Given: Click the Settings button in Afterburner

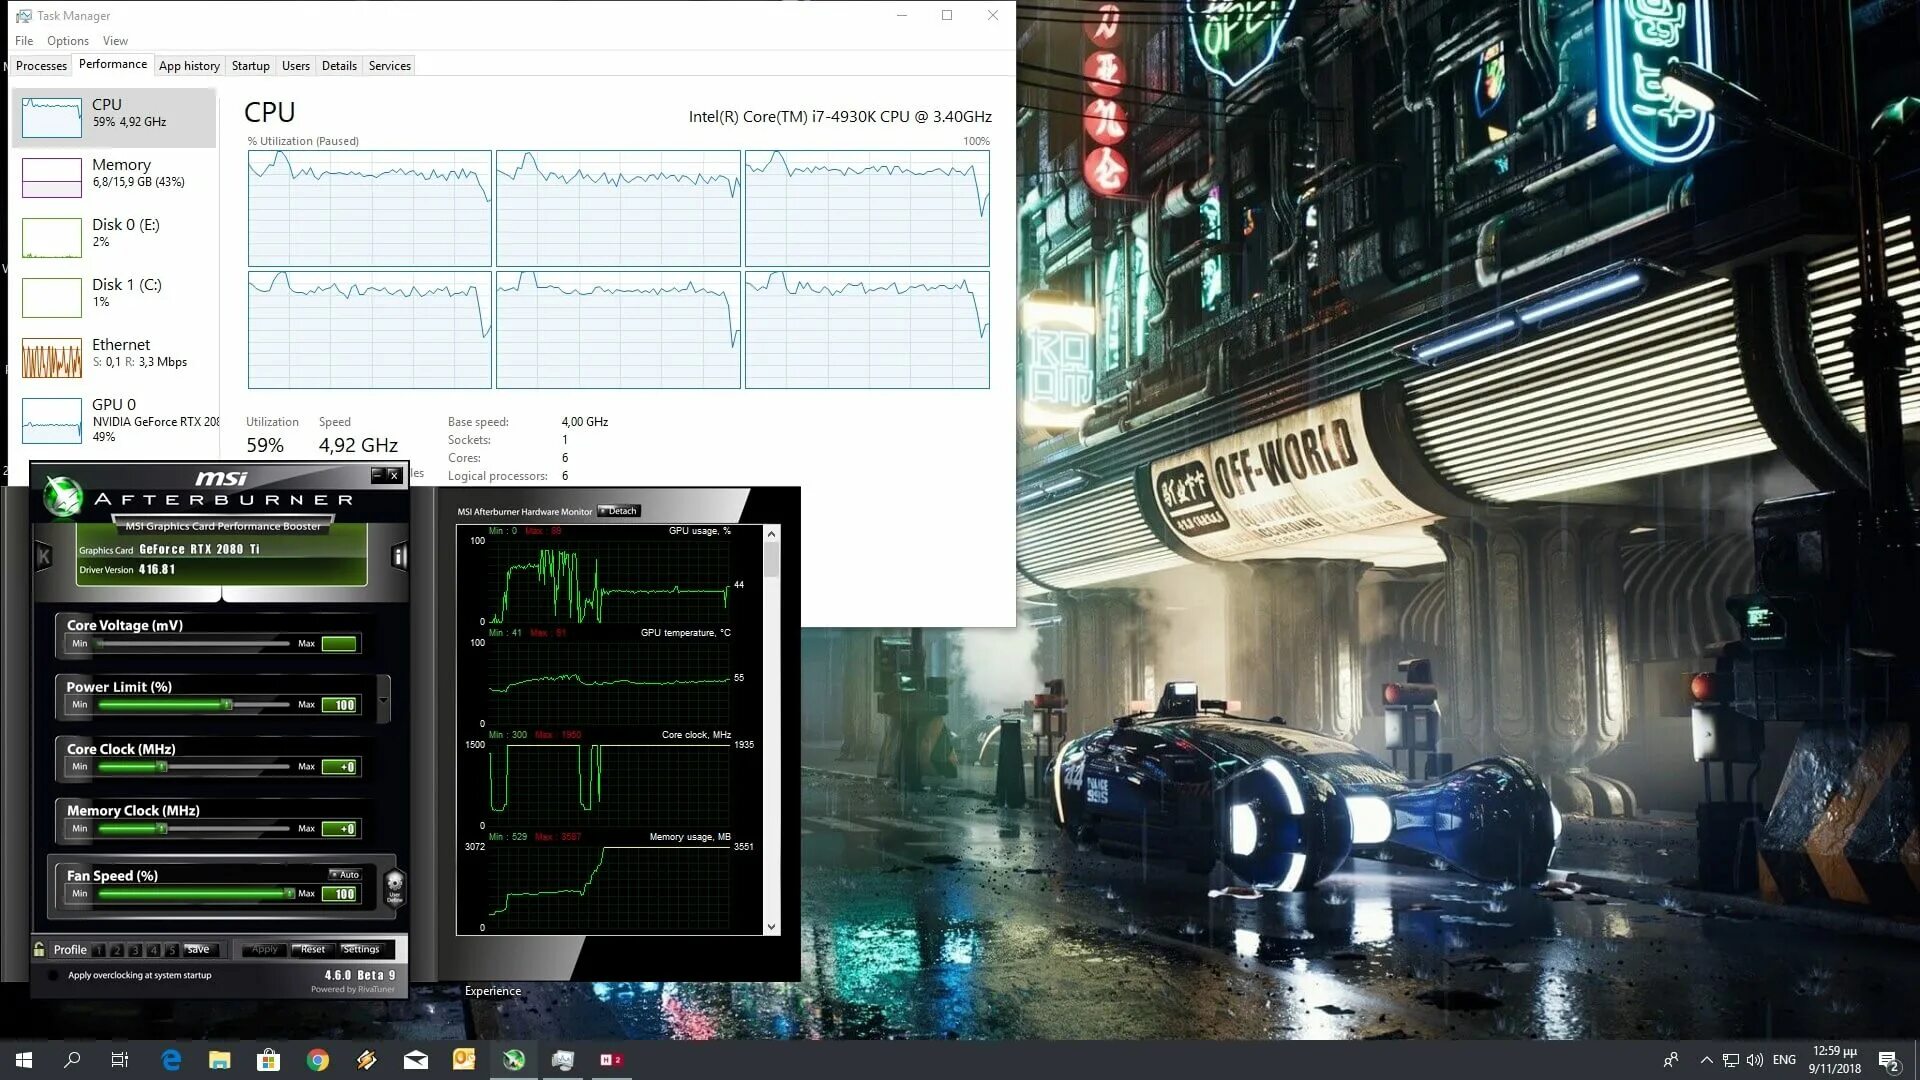Looking at the screenshot, I should [x=363, y=948].
